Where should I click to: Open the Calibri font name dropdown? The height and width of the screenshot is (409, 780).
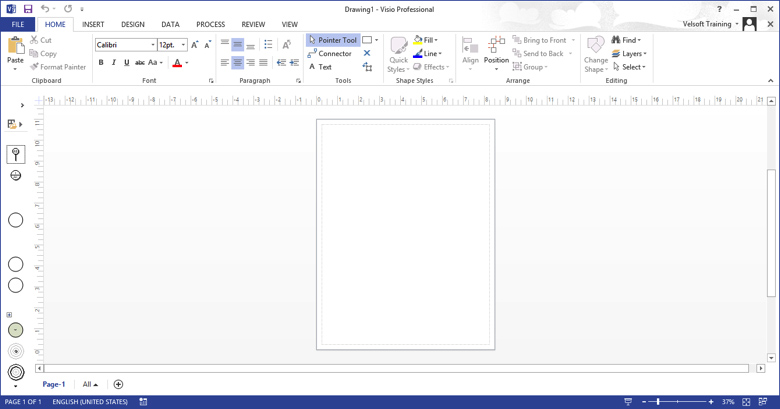pos(153,45)
